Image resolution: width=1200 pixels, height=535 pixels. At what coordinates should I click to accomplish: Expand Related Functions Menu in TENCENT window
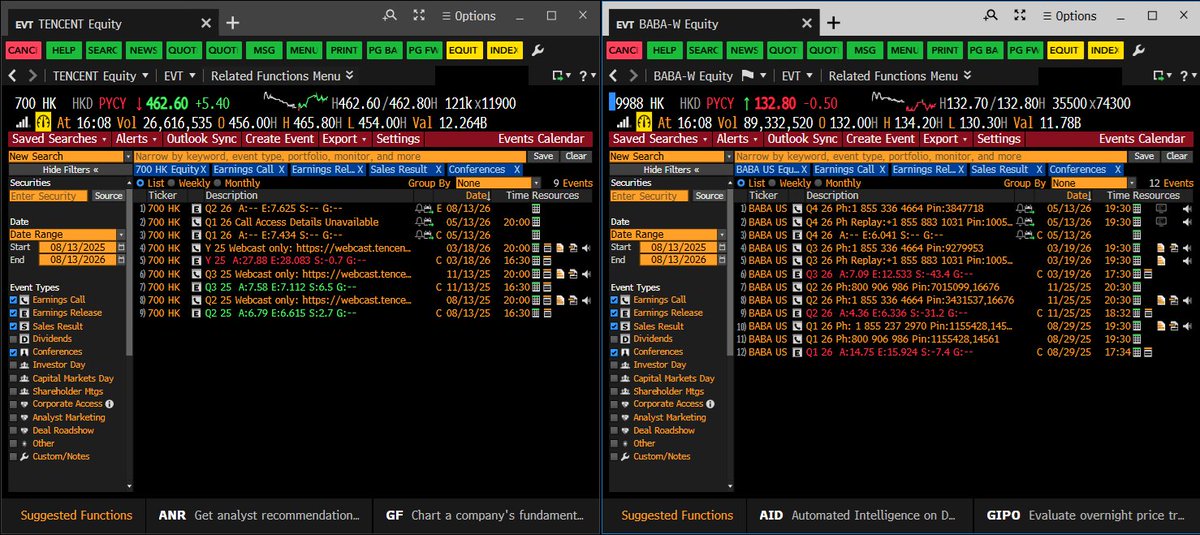tap(283, 76)
